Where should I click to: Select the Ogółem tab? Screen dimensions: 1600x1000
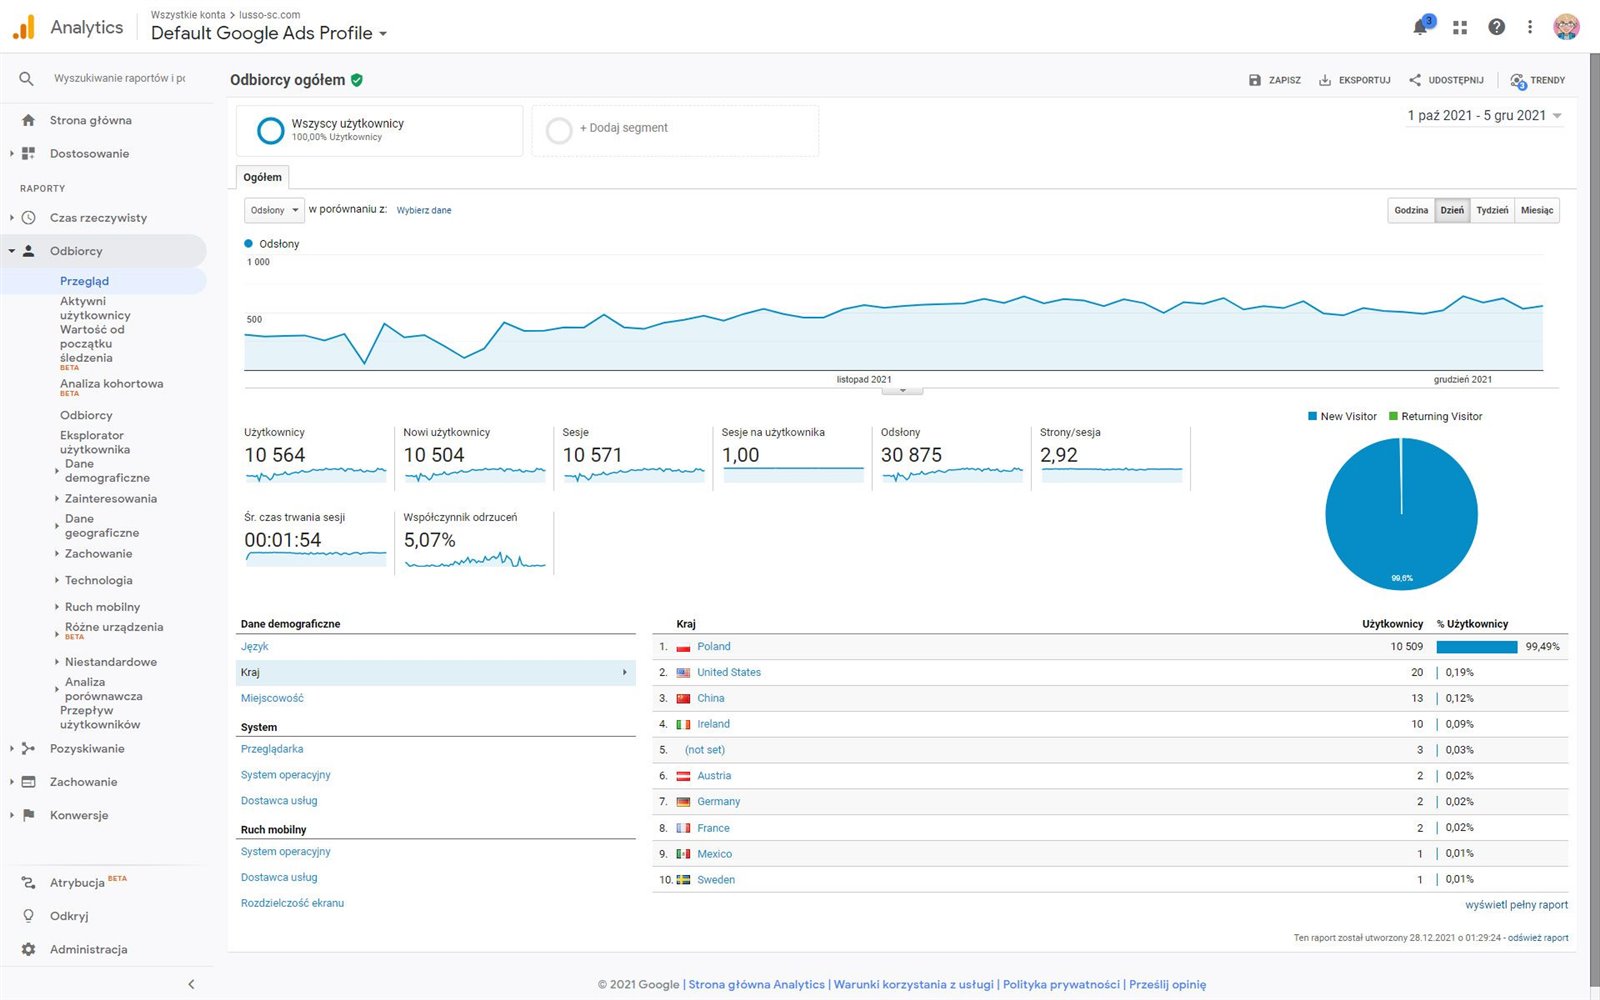(x=263, y=177)
